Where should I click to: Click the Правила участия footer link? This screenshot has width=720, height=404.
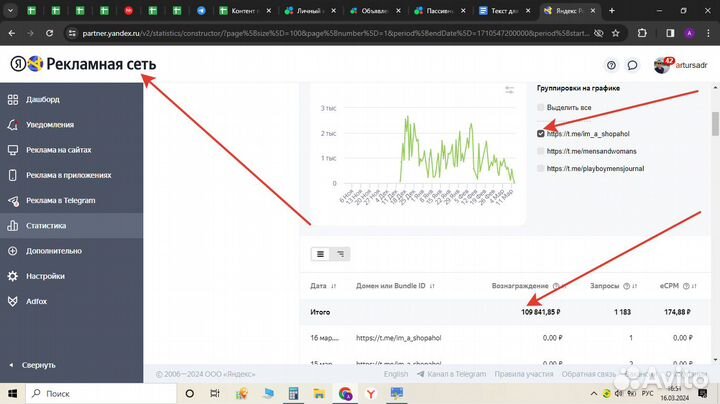point(525,374)
